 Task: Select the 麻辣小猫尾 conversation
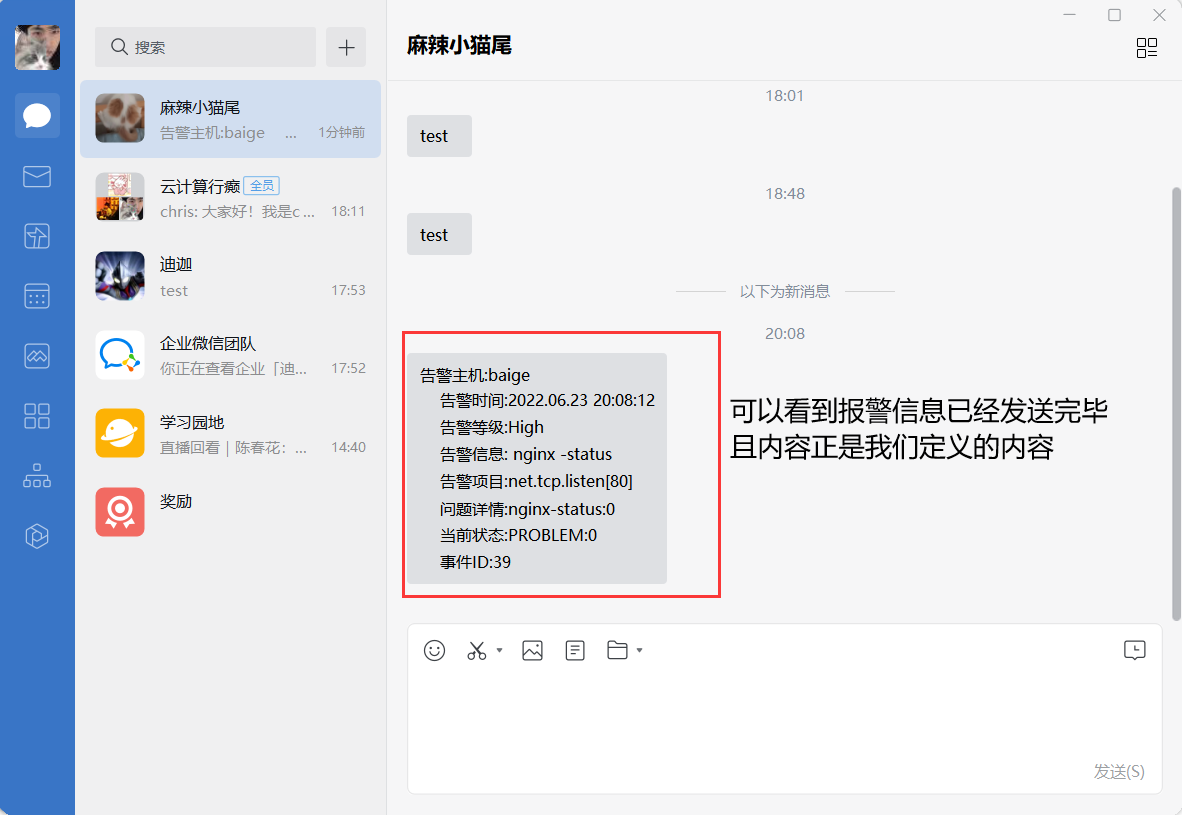[x=231, y=119]
